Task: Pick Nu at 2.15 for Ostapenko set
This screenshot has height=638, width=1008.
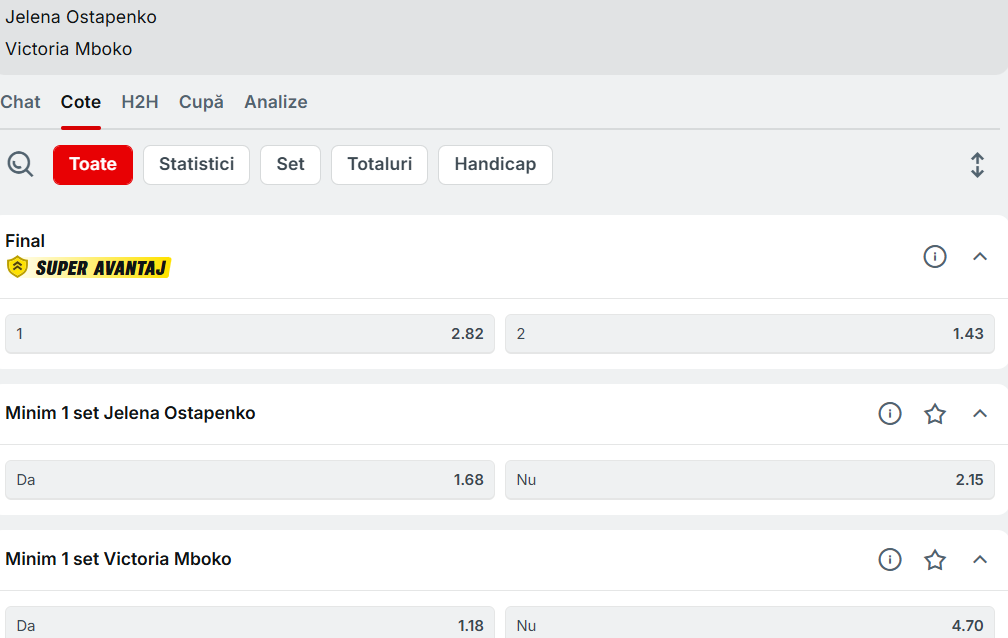Action: (x=749, y=480)
